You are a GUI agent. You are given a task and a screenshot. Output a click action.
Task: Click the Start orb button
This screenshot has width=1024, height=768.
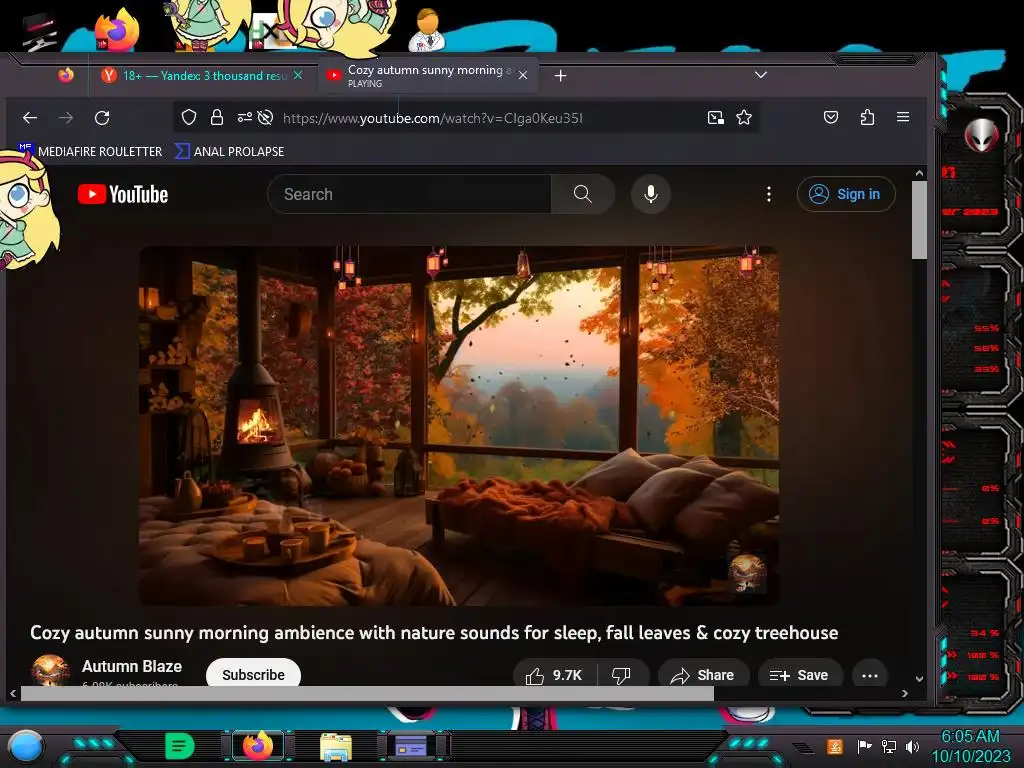[x=26, y=747]
